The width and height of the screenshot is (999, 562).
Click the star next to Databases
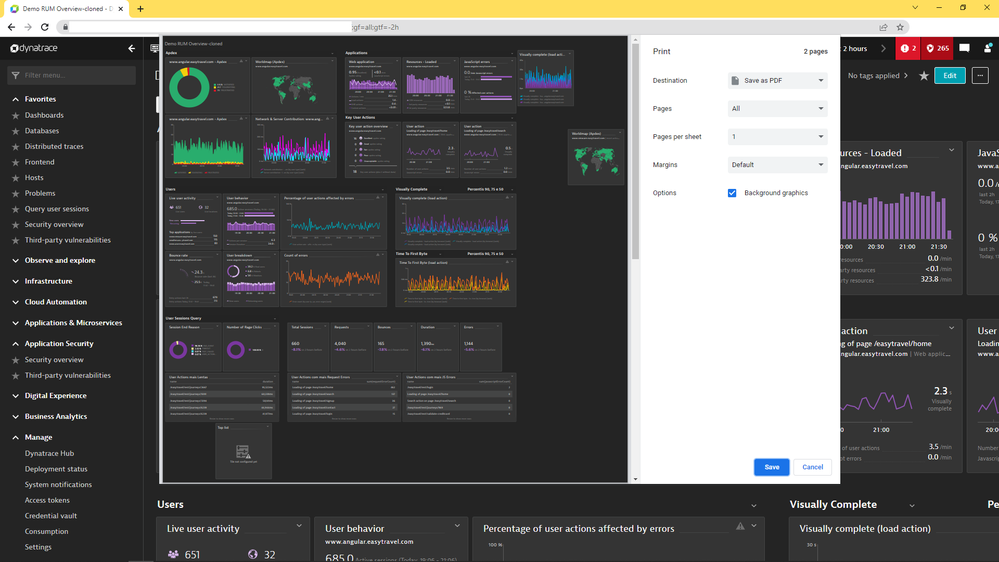(x=15, y=131)
